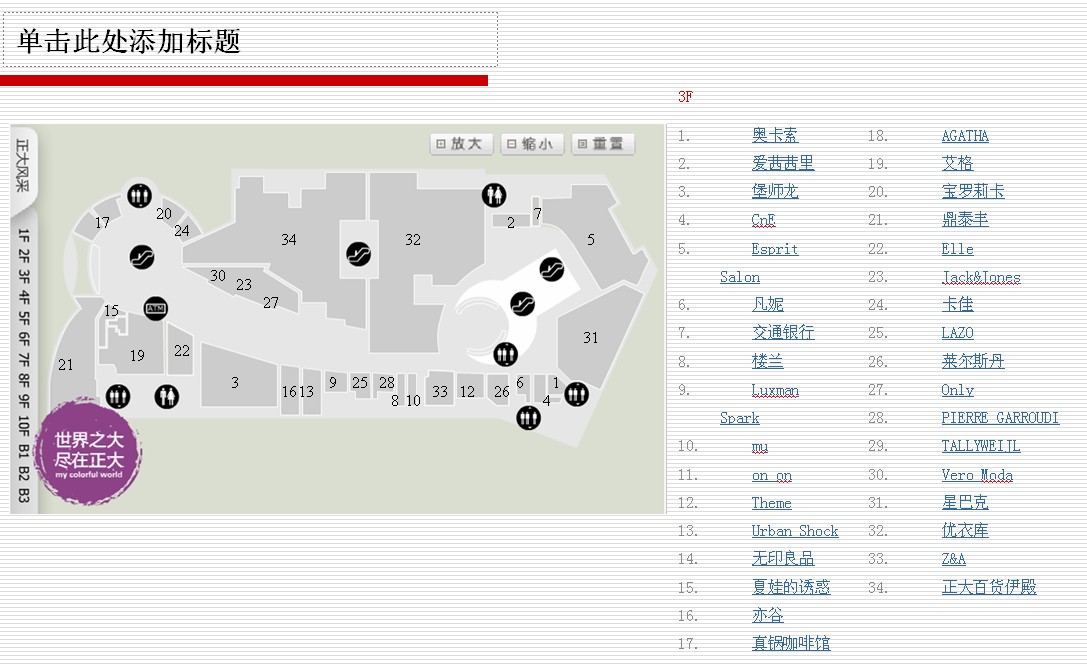Follow the Urban Shock store link

pyautogui.click(x=794, y=531)
